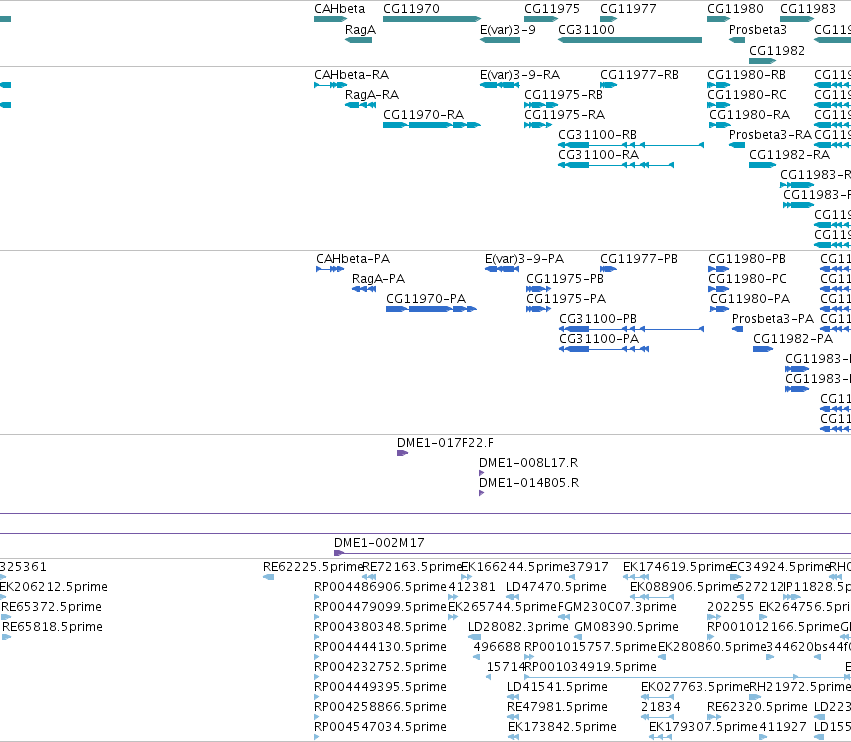
Task: Open transcript CG31100-RB
Action: pyautogui.click(x=631, y=145)
